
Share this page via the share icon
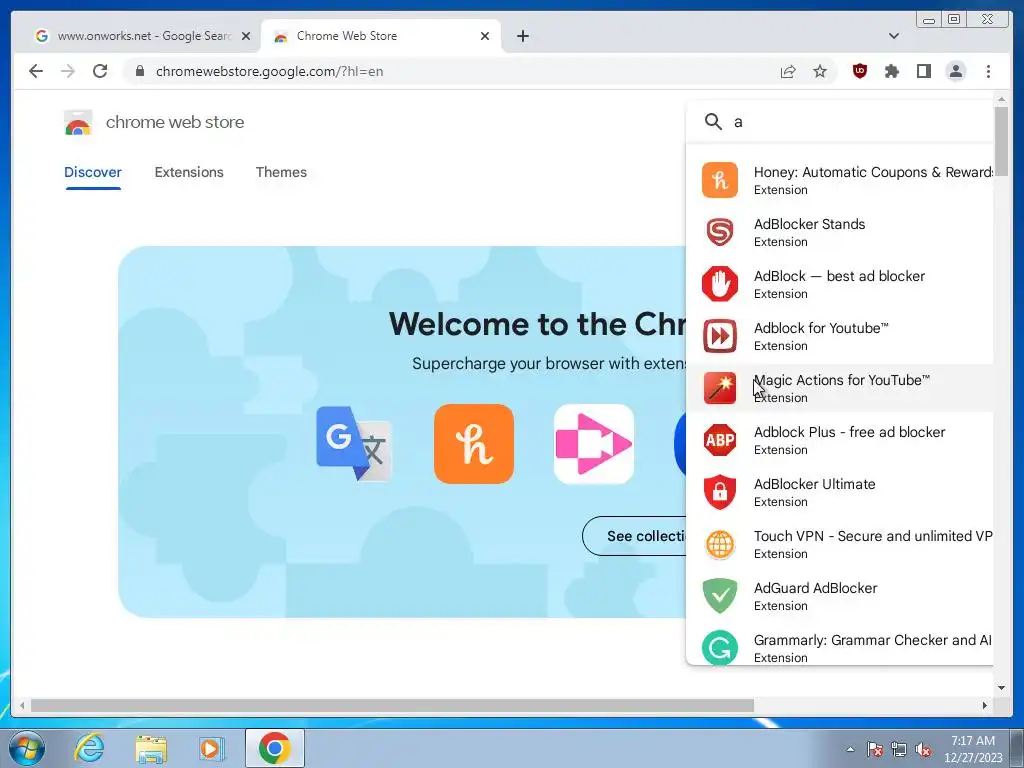[788, 71]
